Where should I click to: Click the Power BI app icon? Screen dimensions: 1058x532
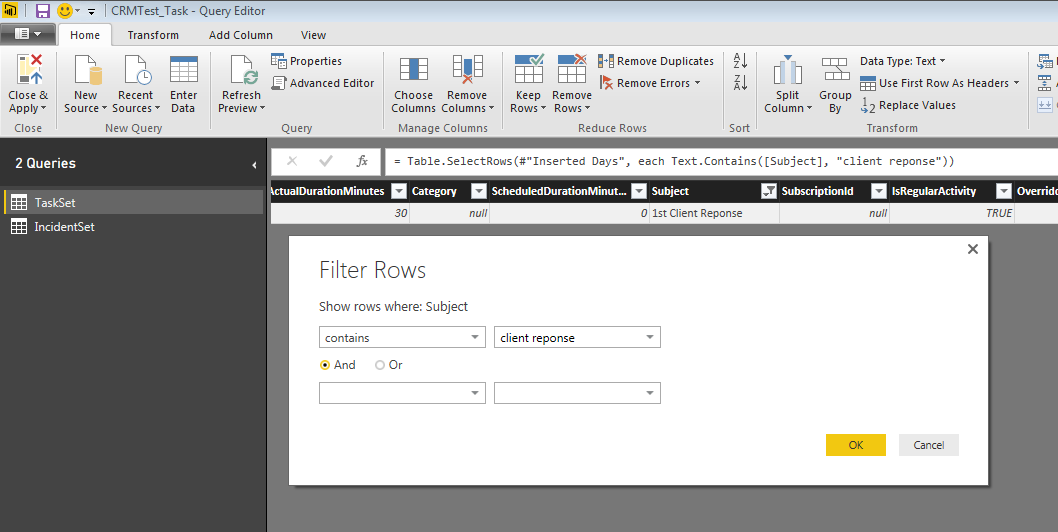(x=11, y=11)
